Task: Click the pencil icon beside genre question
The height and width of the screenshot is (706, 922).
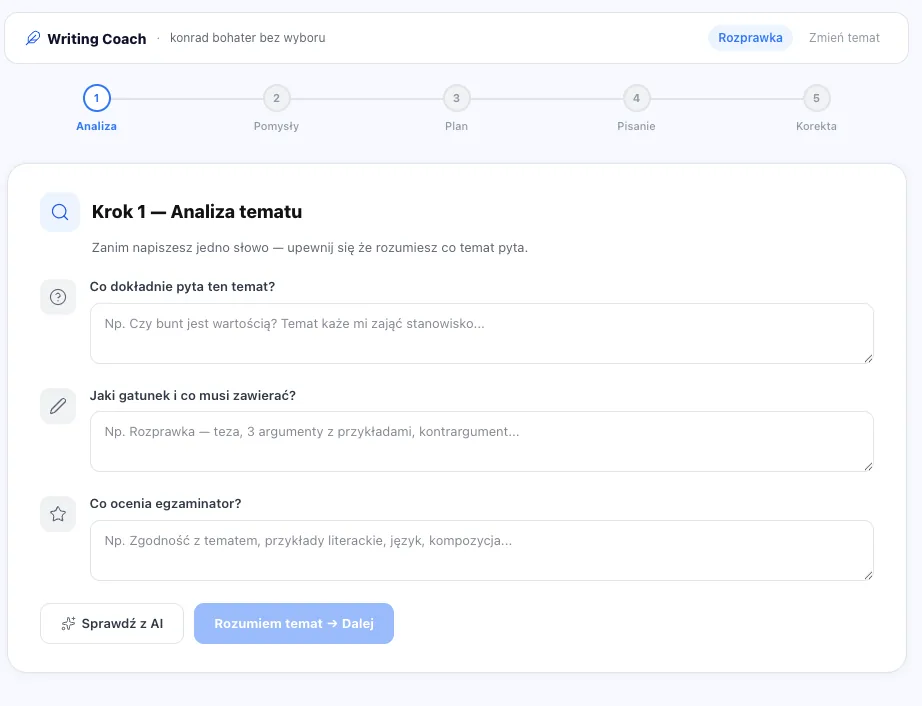Action: tap(58, 406)
